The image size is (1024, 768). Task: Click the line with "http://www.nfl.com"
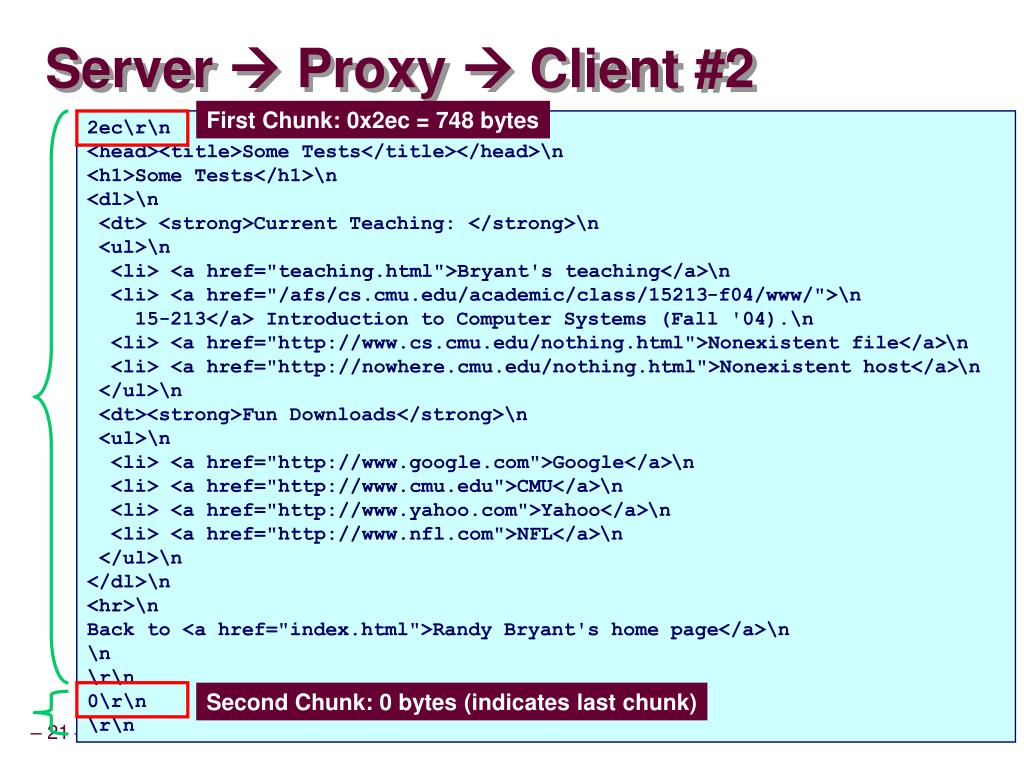pos(366,534)
